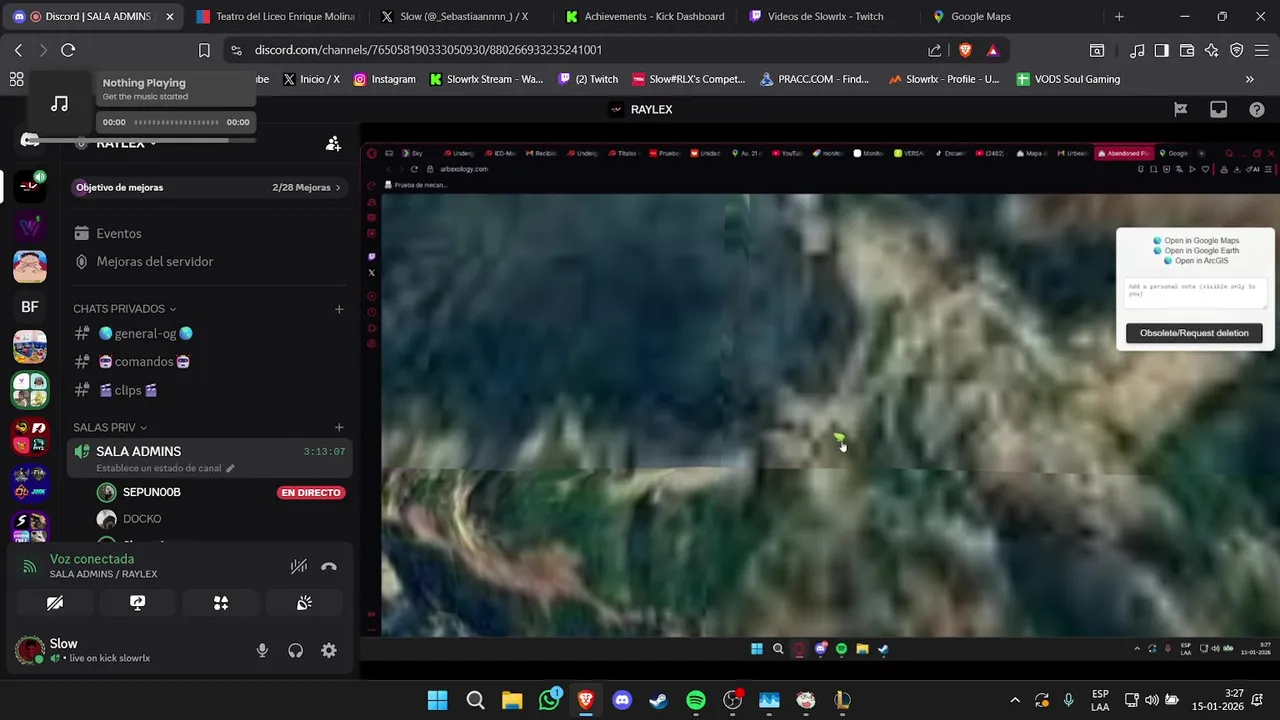The width and height of the screenshot is (1280, 720).
Task: Show more bookmarks overflow chevron
Action: (1249, 79)
